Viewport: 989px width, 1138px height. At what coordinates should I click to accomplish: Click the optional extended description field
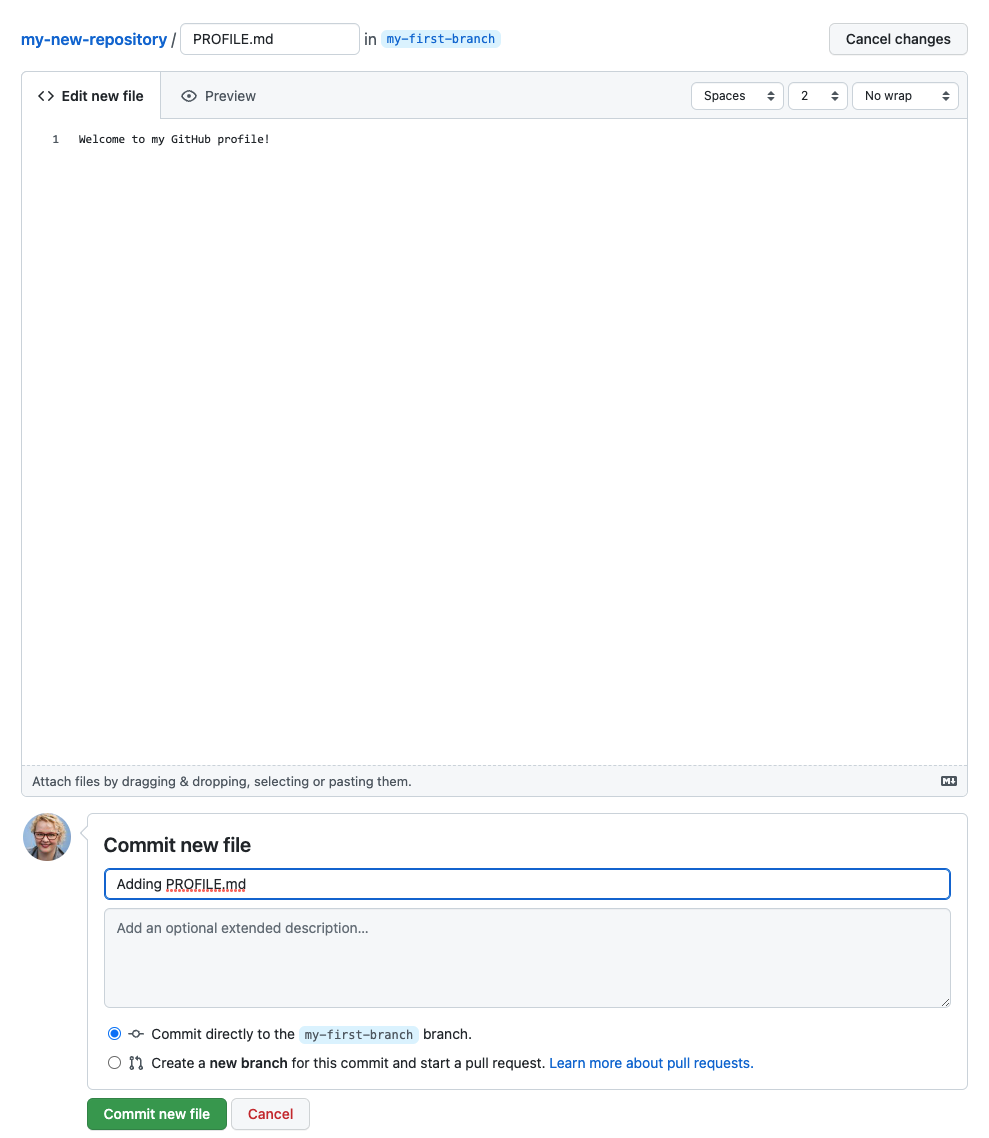coord(527,957)
